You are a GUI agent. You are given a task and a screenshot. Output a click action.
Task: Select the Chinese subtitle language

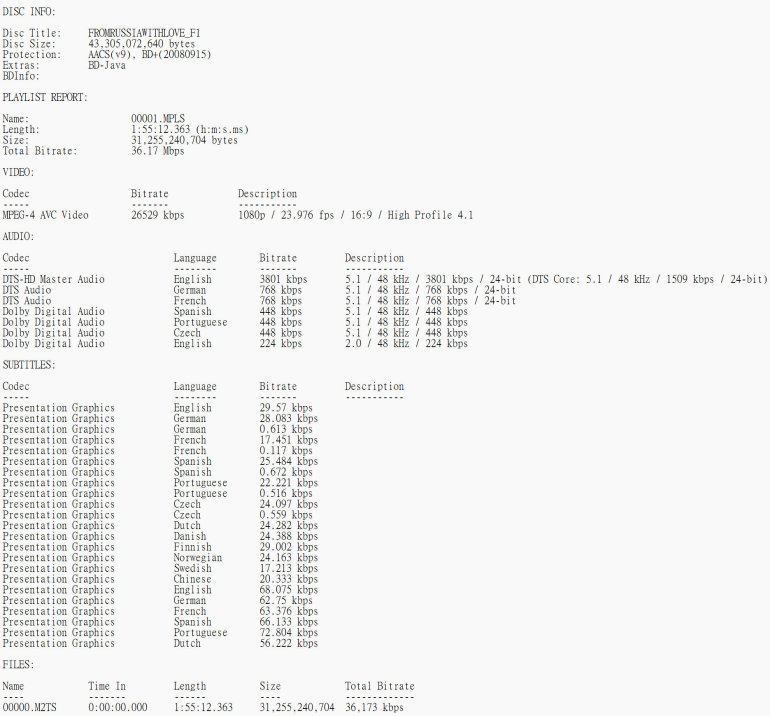pos(192,579)
